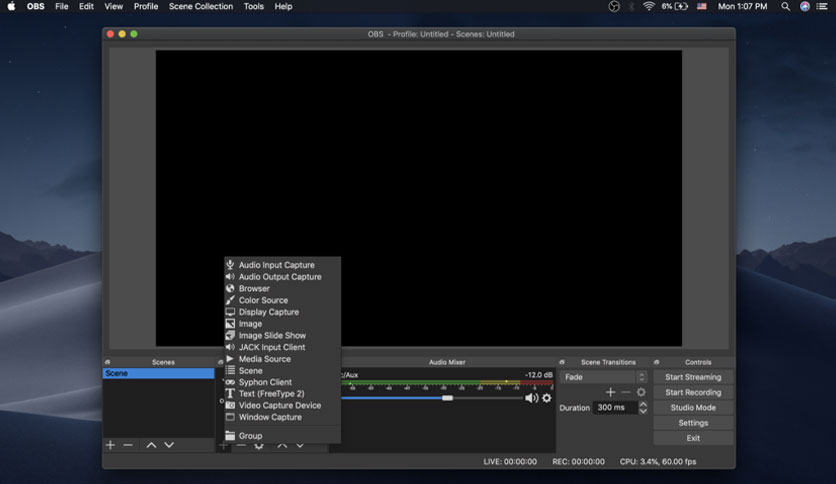Add Audio Input Capture source
Image resolution: width=836 pixels, height=484 pixels.
pos(283,265)
